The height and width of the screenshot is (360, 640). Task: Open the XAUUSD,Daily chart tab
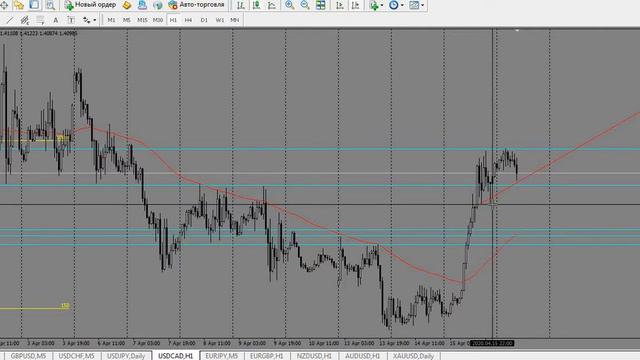tap(413, 356)
